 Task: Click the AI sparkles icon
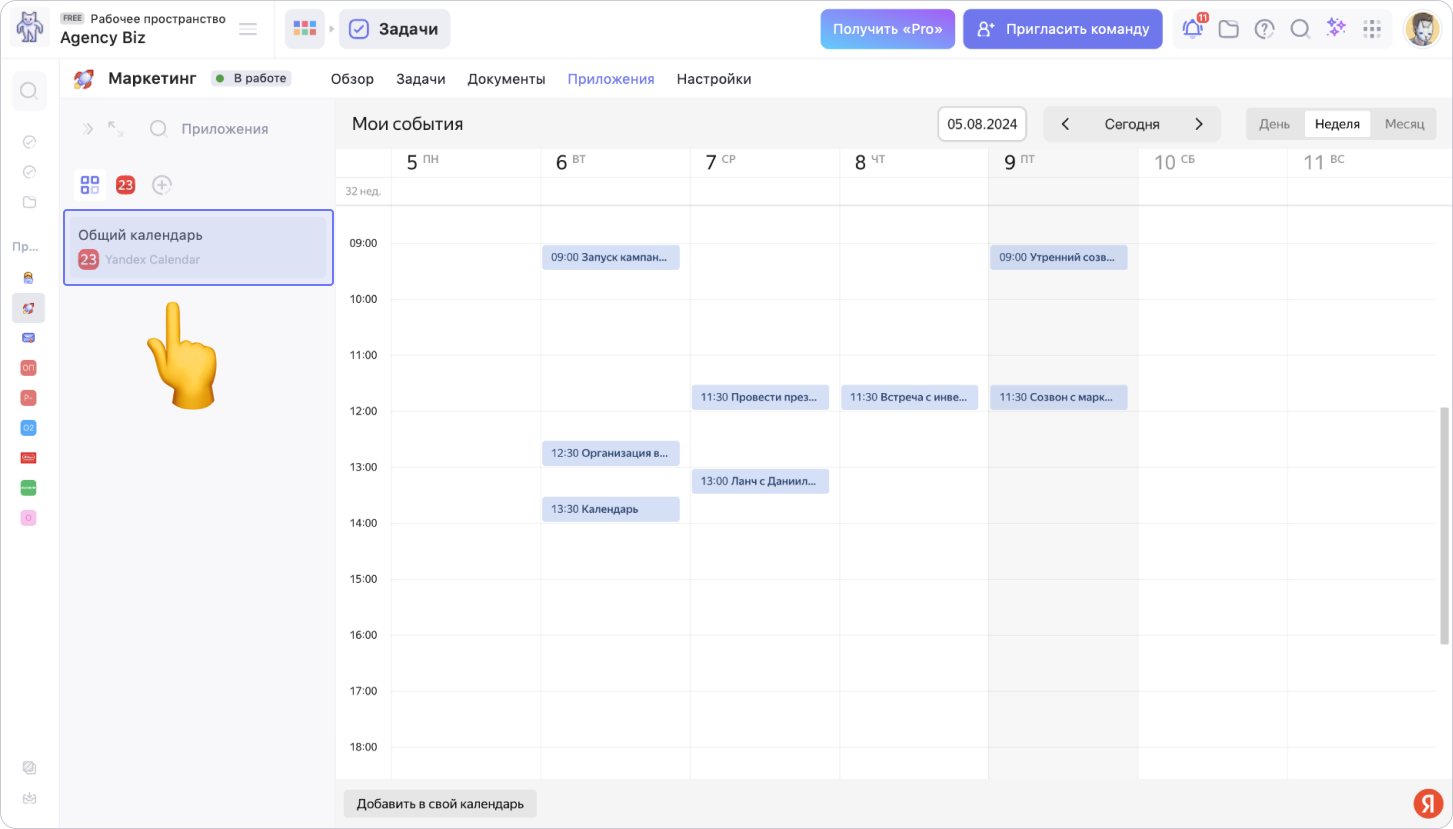[1336, 29]
